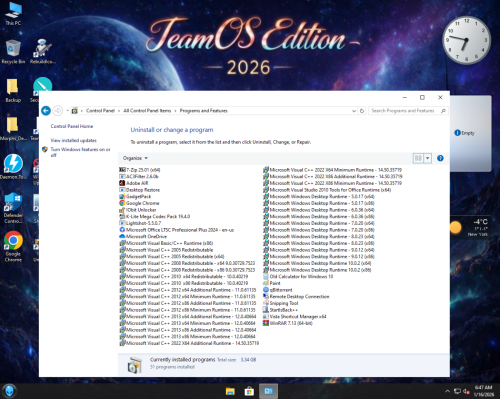Click the weather gadget showing -4°C
Image resolution: width=500 pixels, height=399 pixels.
click(x=470, y=227)
